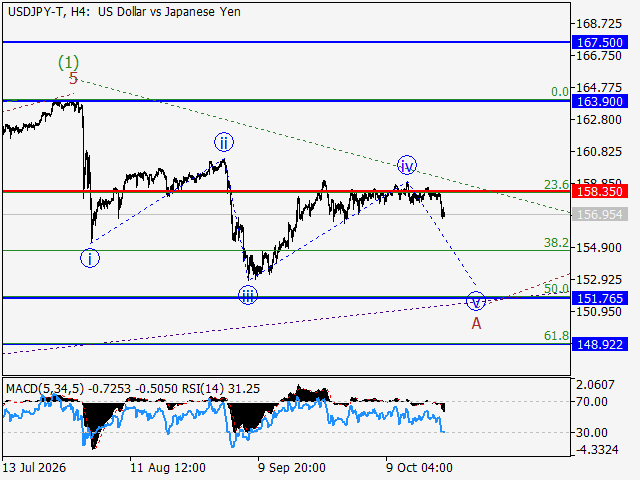The height and width of the screenshot is (480, 640).
Task: Click the red wave A label
Action: pyautogui.click(x=476, y=324)
